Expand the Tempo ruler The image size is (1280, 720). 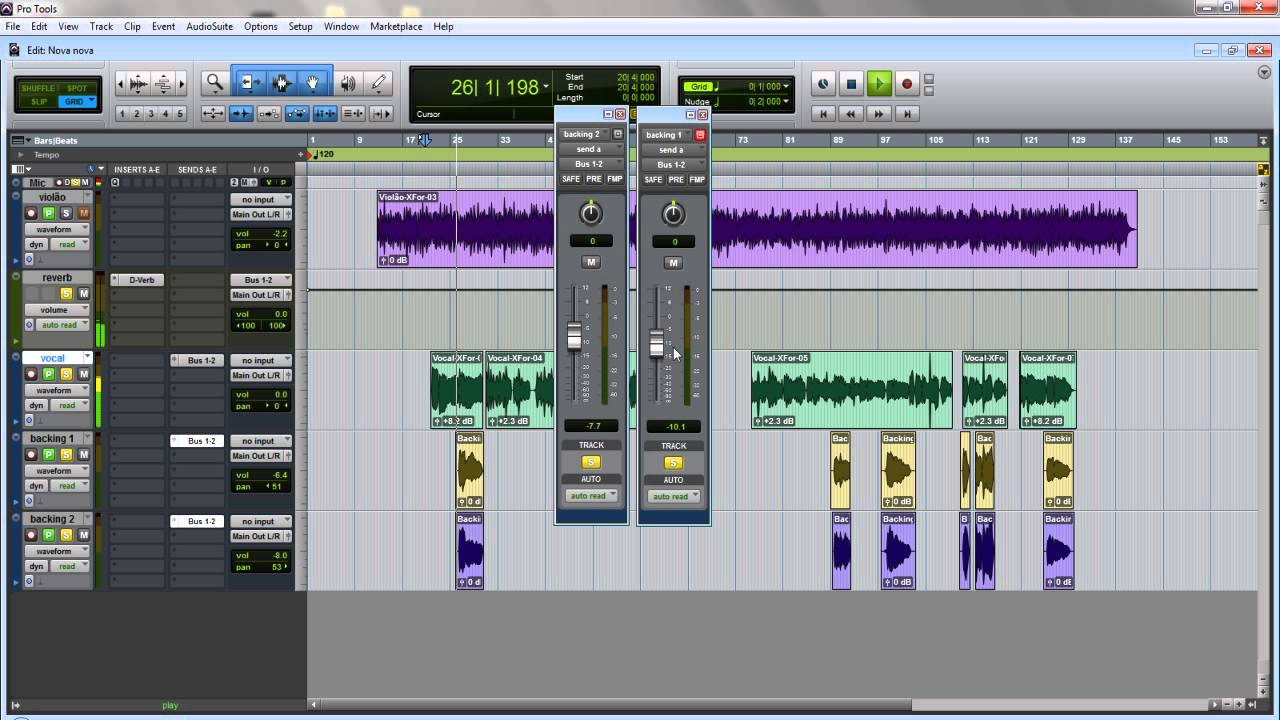[21, 155]
